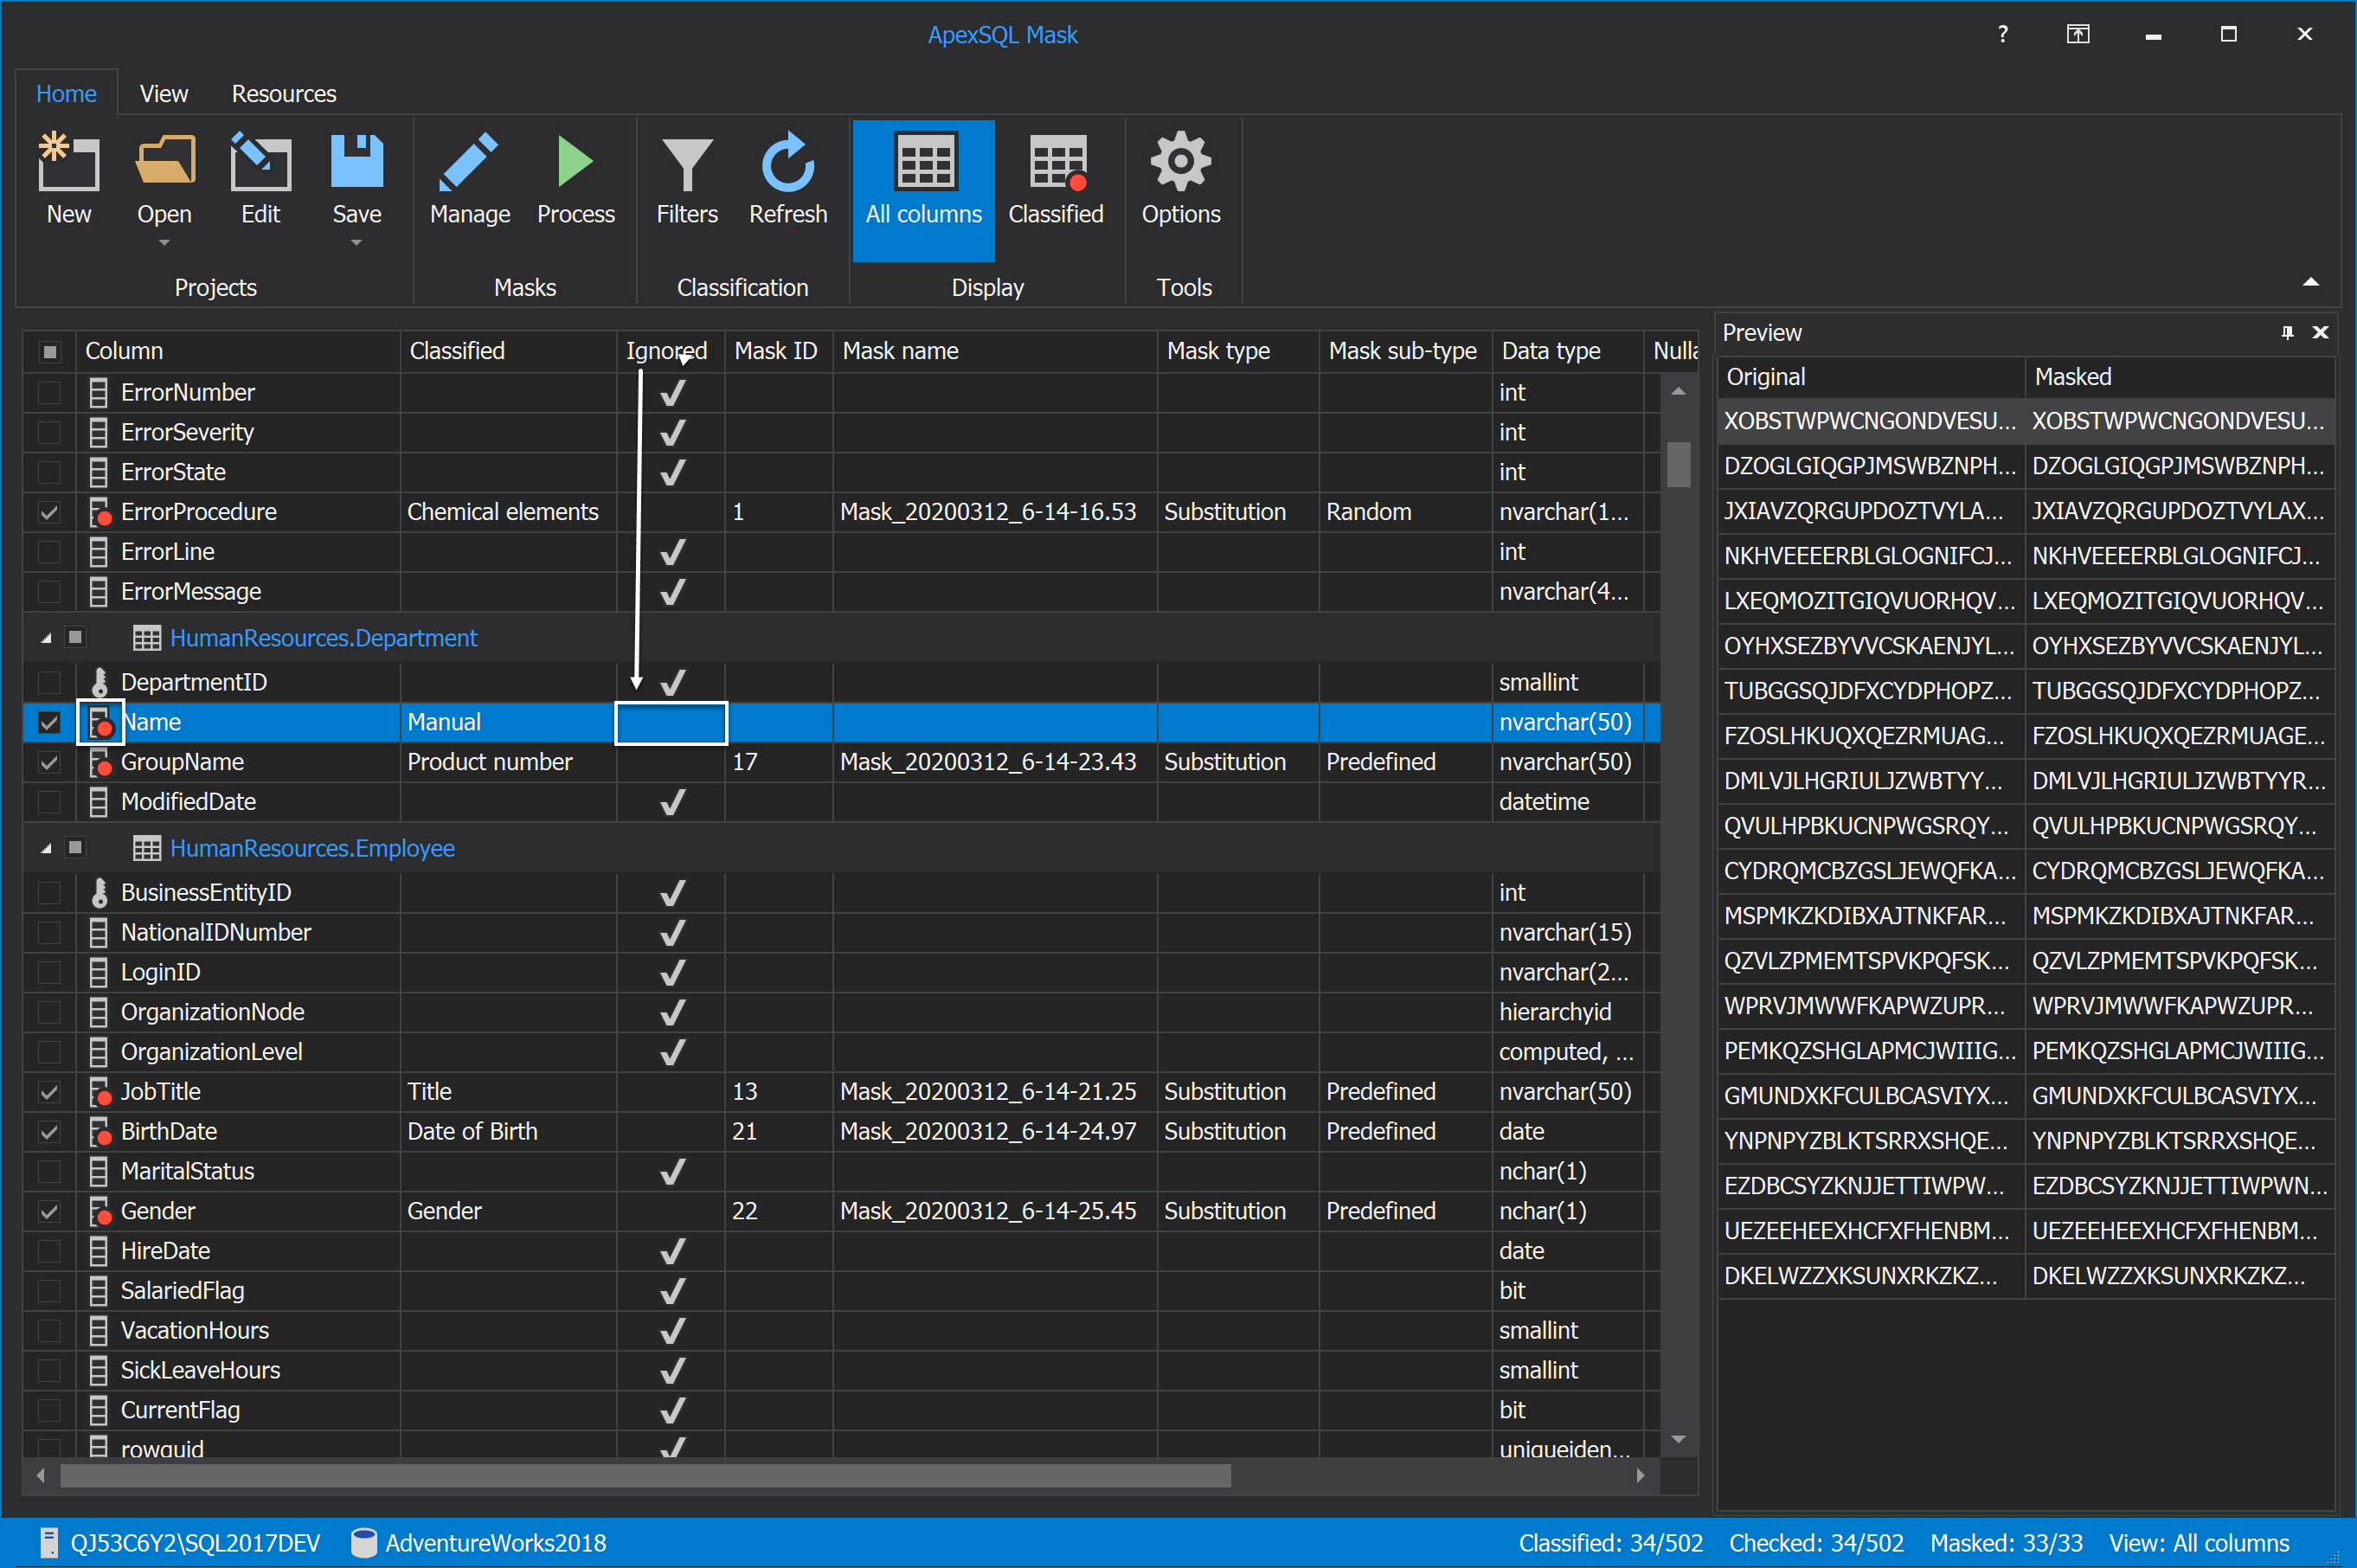Sort by the Mask type header
This screenshot has height=1568, width=2357.
coord(1238,351)
